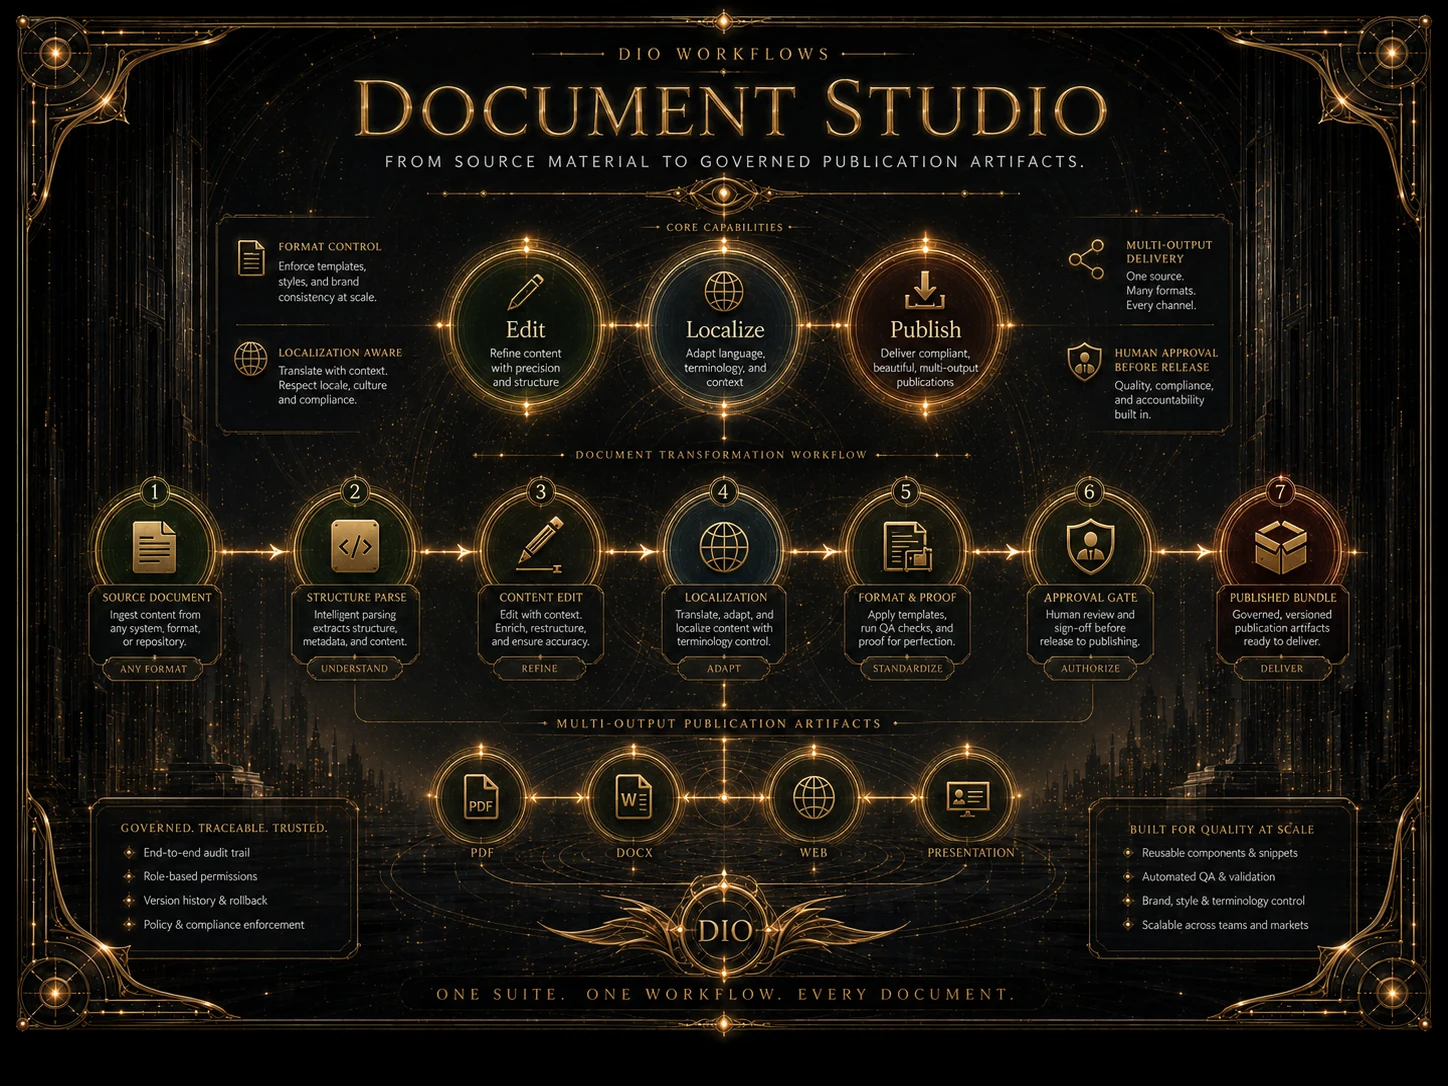Click the WEB globe output icon
The height and width of the screenshot is (1086, 1448).
coord(814,797)
